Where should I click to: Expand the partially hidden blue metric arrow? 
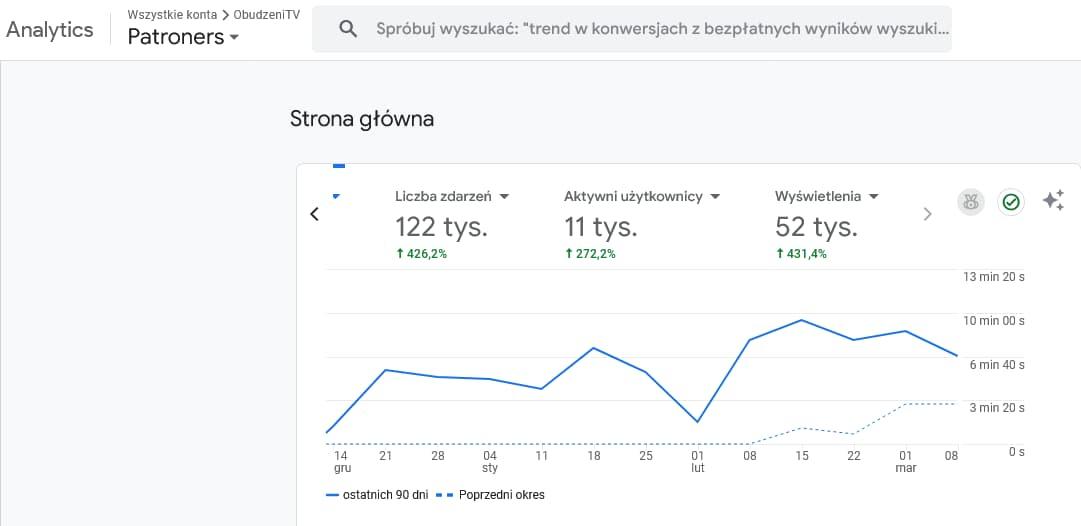pyautogui.click(x=337, y=196)
